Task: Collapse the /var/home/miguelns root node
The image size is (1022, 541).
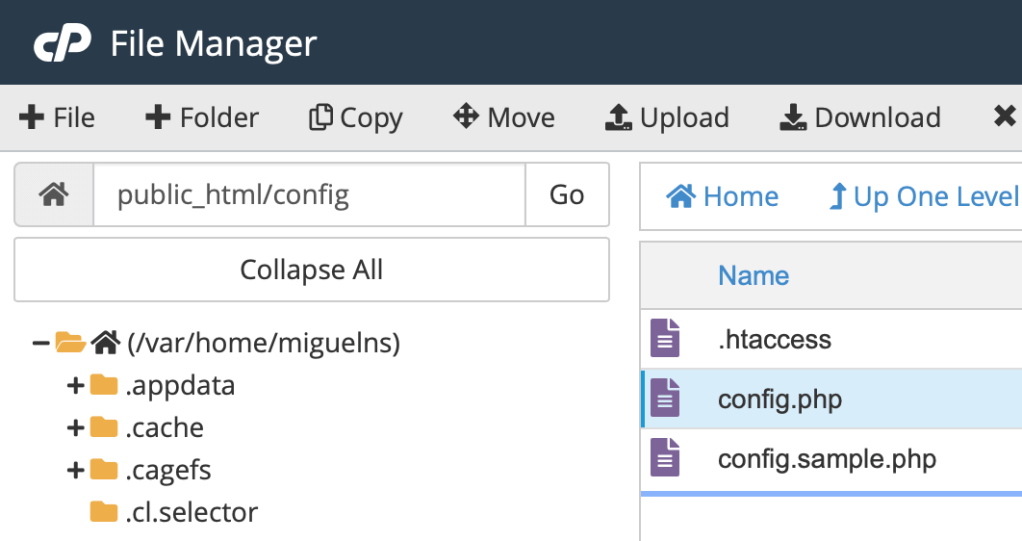Action: 40,344
